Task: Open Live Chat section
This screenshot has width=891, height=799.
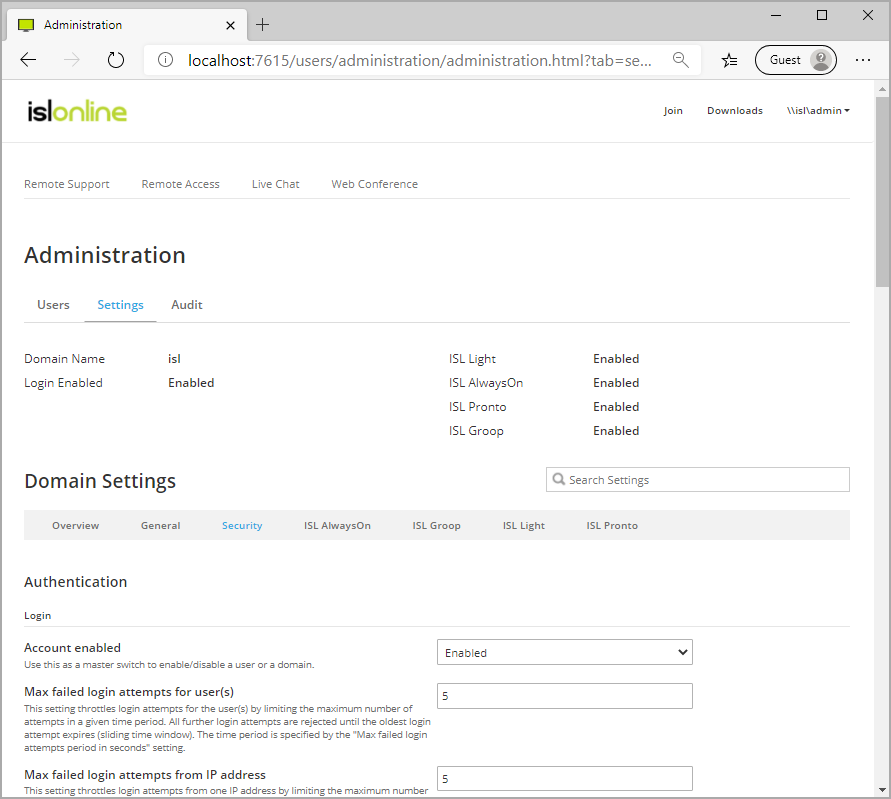Action: pos(276,184)
